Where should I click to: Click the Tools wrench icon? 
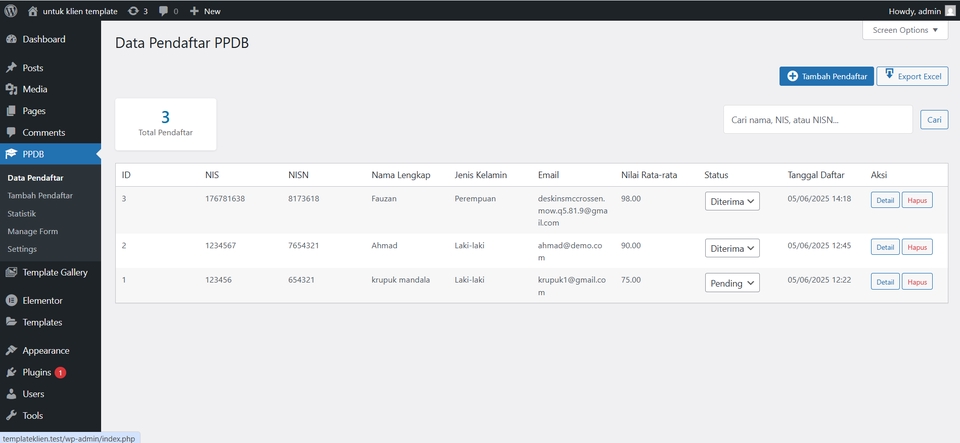[11, 415]
